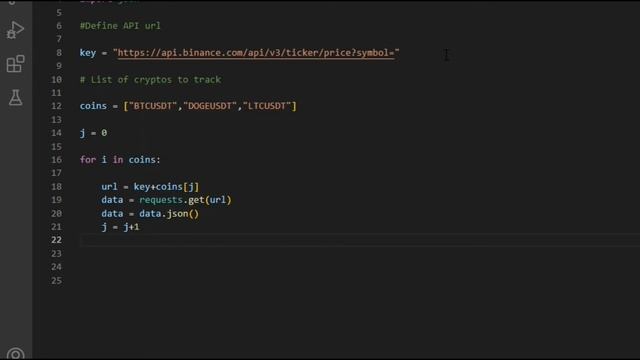This screenshot has width=640, height=360.
Task: Open the Accounts icon in the activity bar
Action: [16, 353]
